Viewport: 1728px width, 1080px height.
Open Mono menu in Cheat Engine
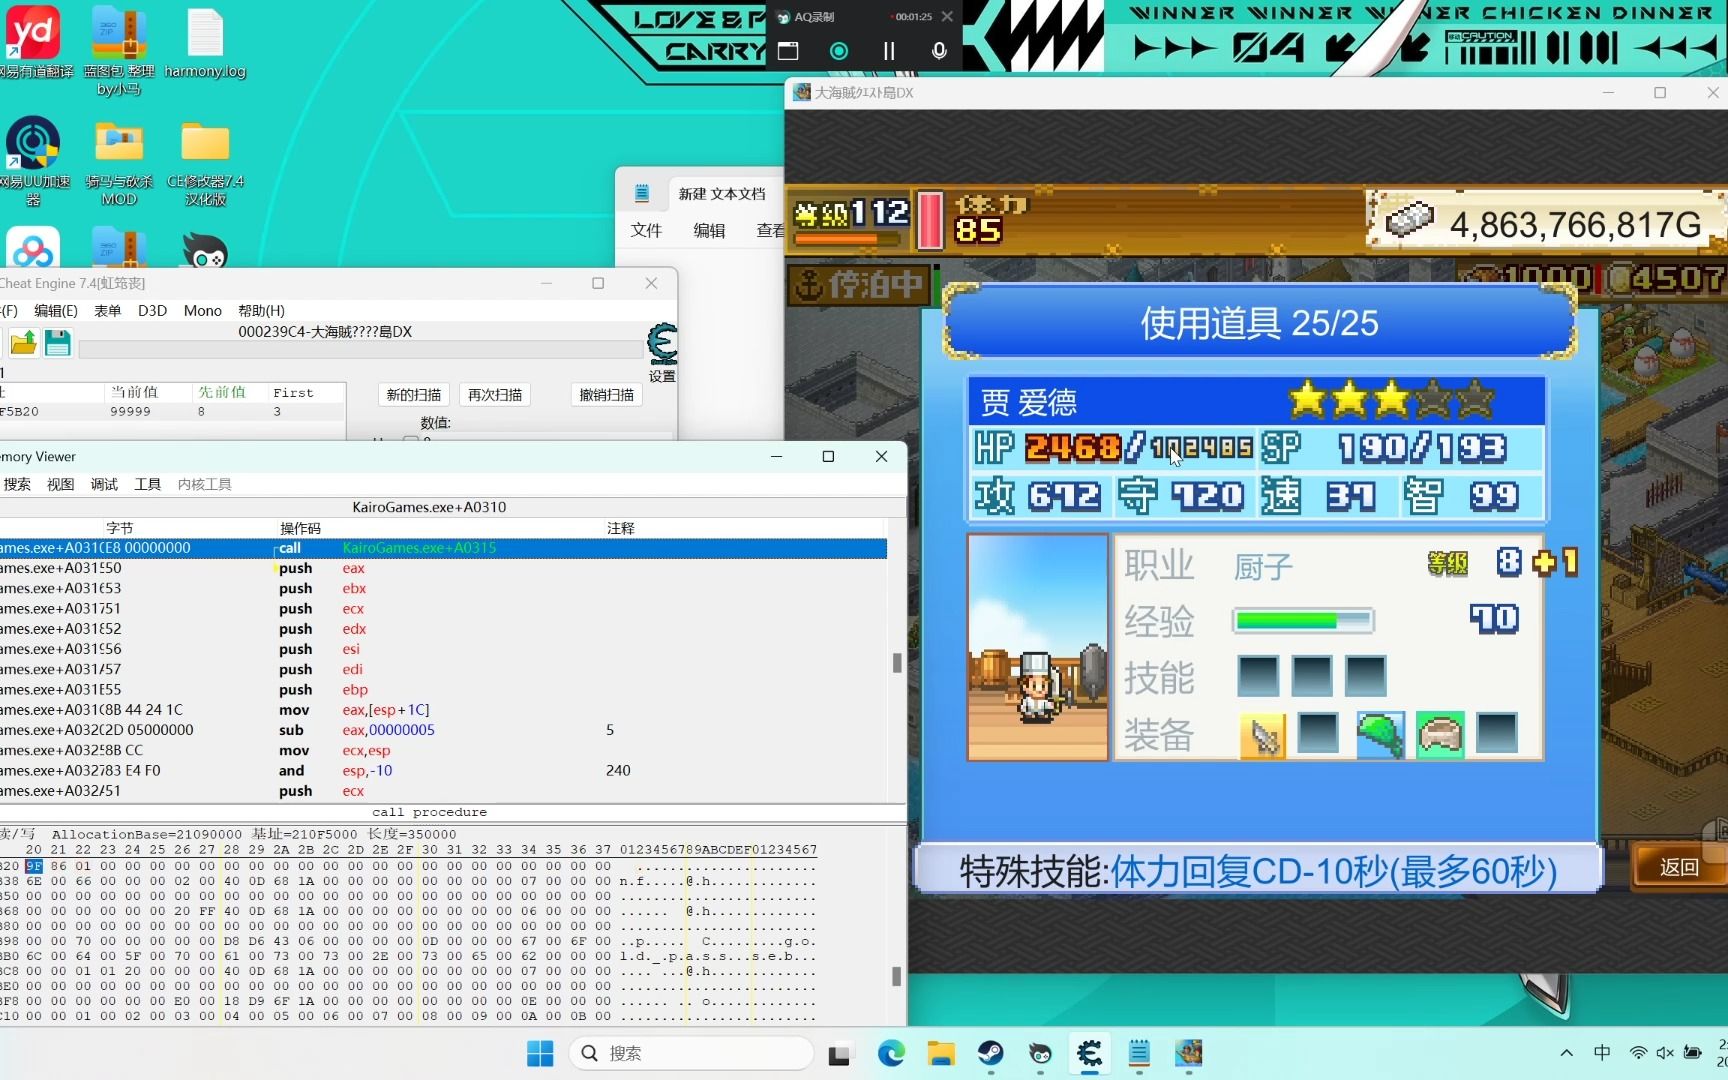click(x=203, y=311)
